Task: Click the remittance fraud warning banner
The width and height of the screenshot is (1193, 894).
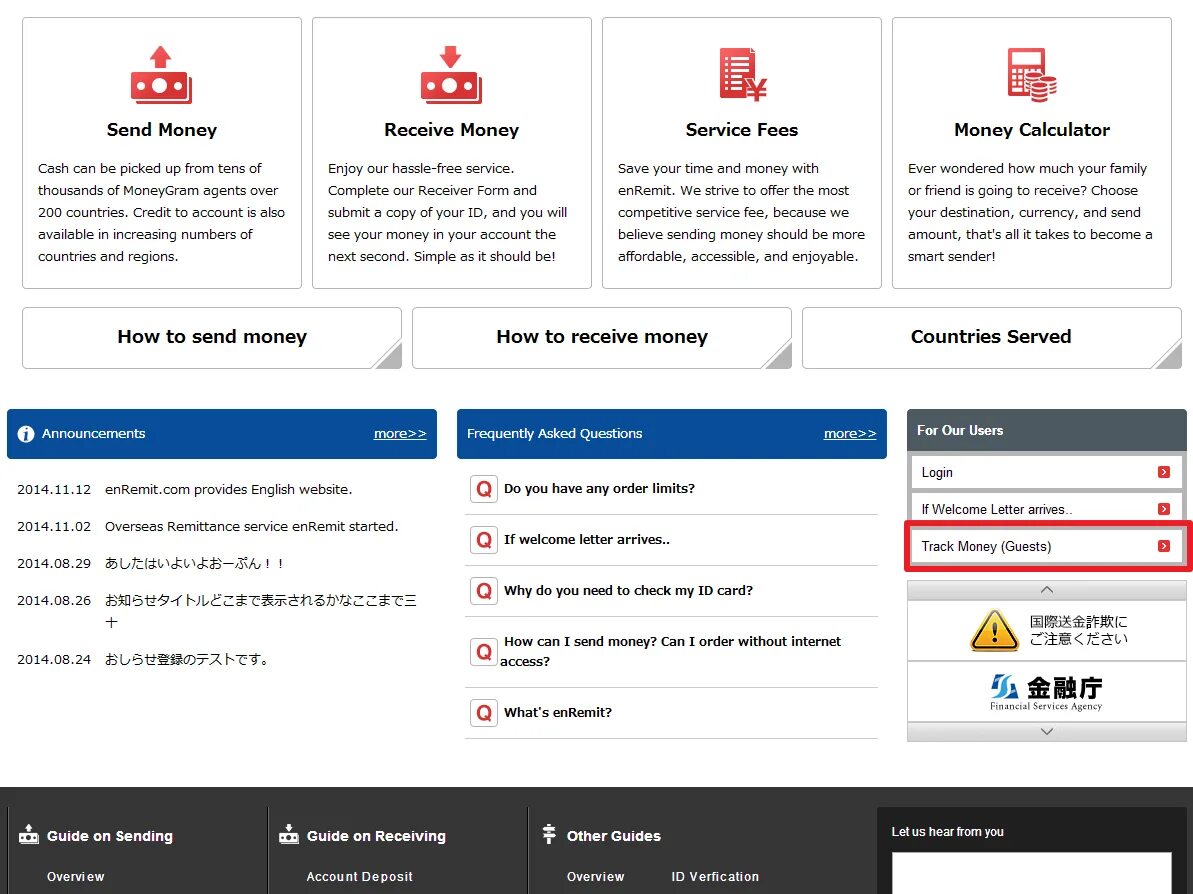Action: 1046,630
